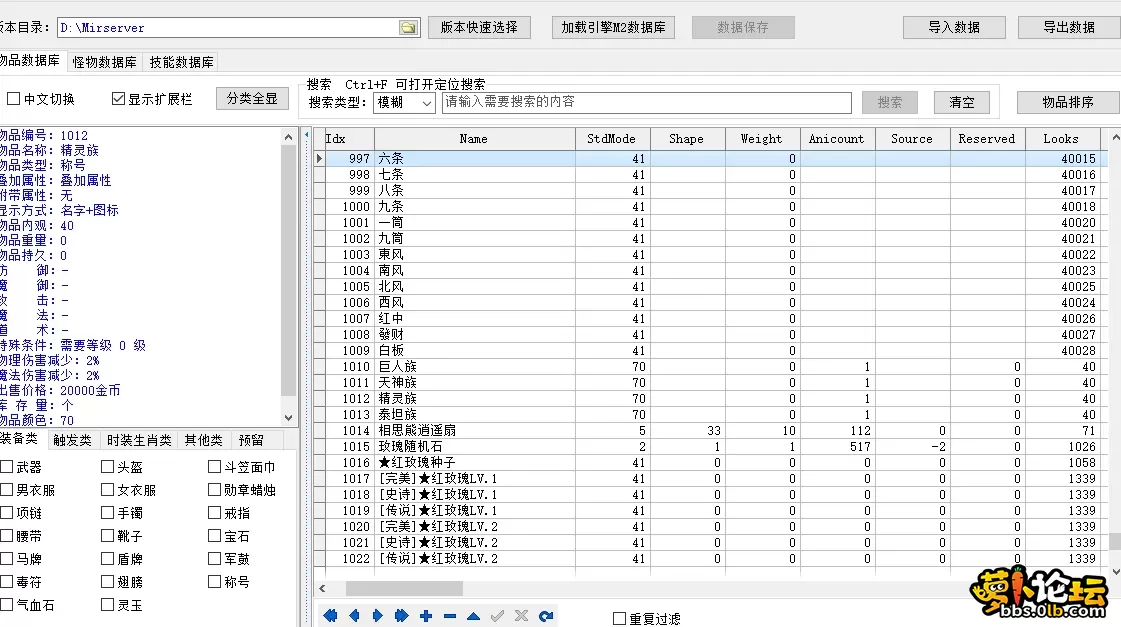Go to previous record using blue left arrow

(x=355, y=616)
